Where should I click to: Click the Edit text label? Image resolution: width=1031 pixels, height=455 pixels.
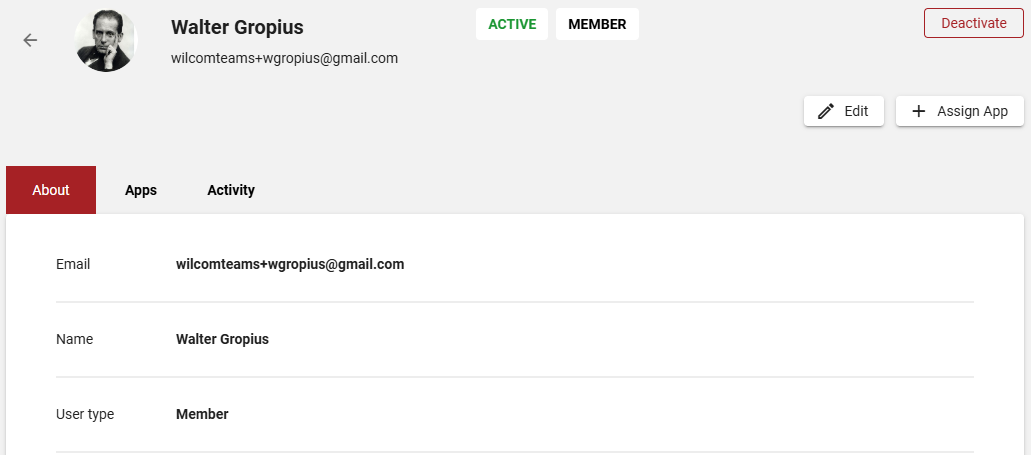(856, 111)
